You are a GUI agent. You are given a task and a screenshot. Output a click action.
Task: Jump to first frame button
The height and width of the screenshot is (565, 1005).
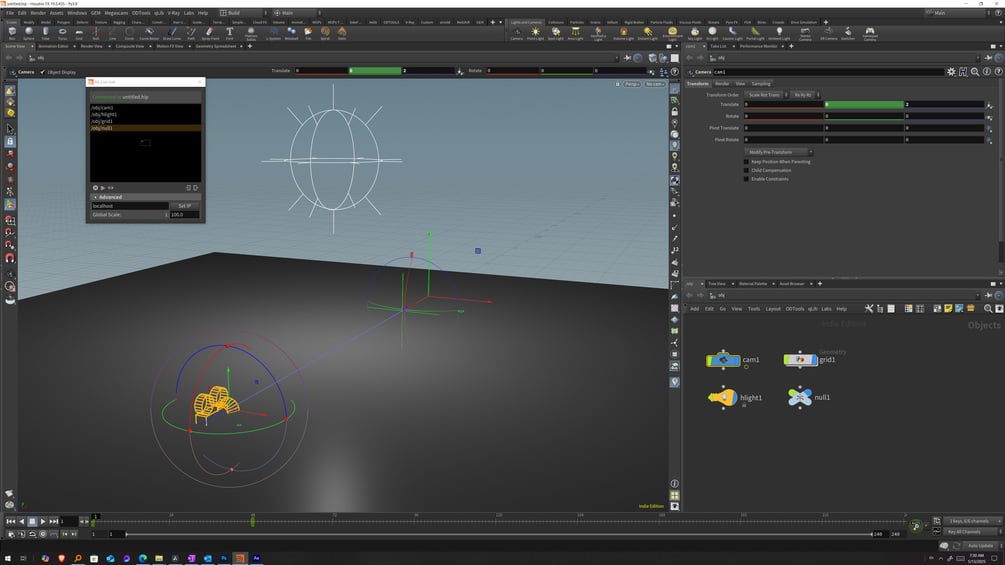coord(10,521)
